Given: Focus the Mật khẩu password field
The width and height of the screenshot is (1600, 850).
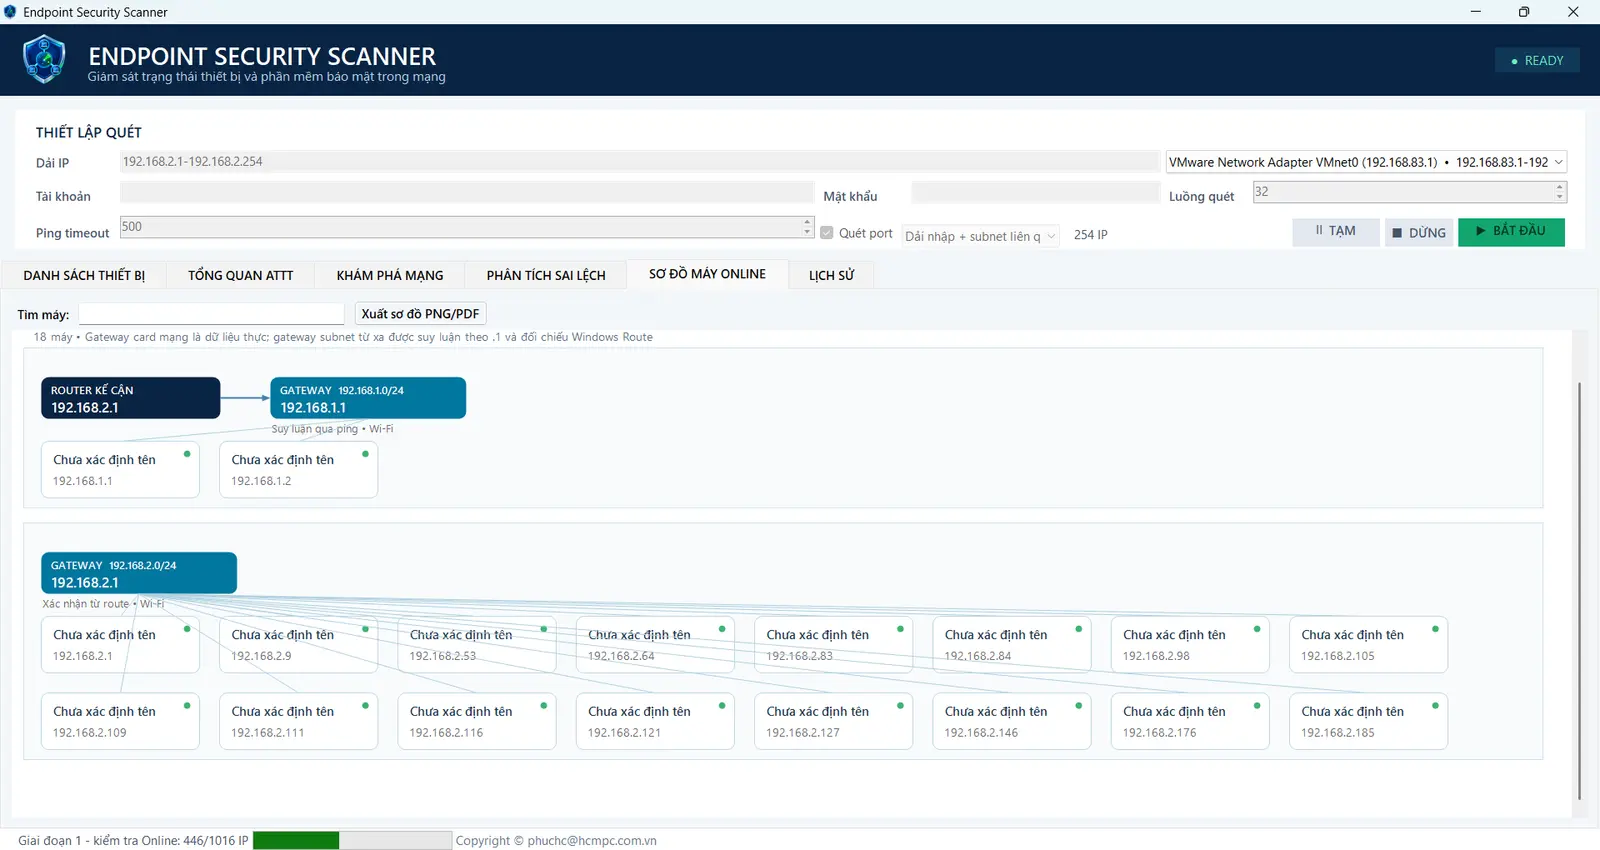Looking at the screenshot, I should 1035,193.
